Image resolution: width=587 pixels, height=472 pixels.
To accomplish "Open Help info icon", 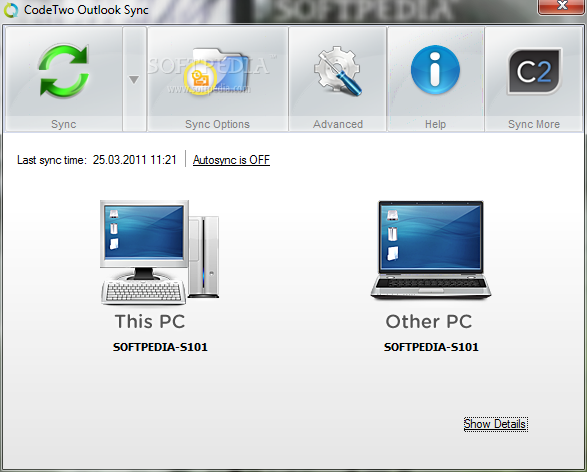I will [435, 70].
